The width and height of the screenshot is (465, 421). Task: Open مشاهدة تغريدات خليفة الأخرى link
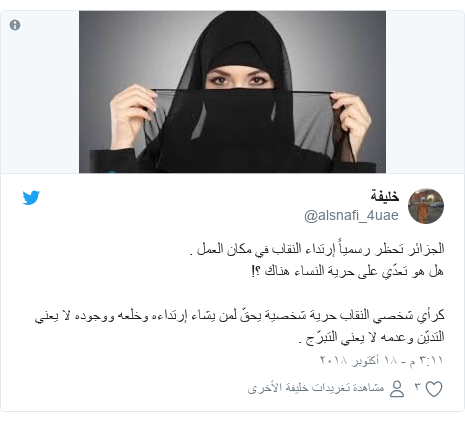316,388
